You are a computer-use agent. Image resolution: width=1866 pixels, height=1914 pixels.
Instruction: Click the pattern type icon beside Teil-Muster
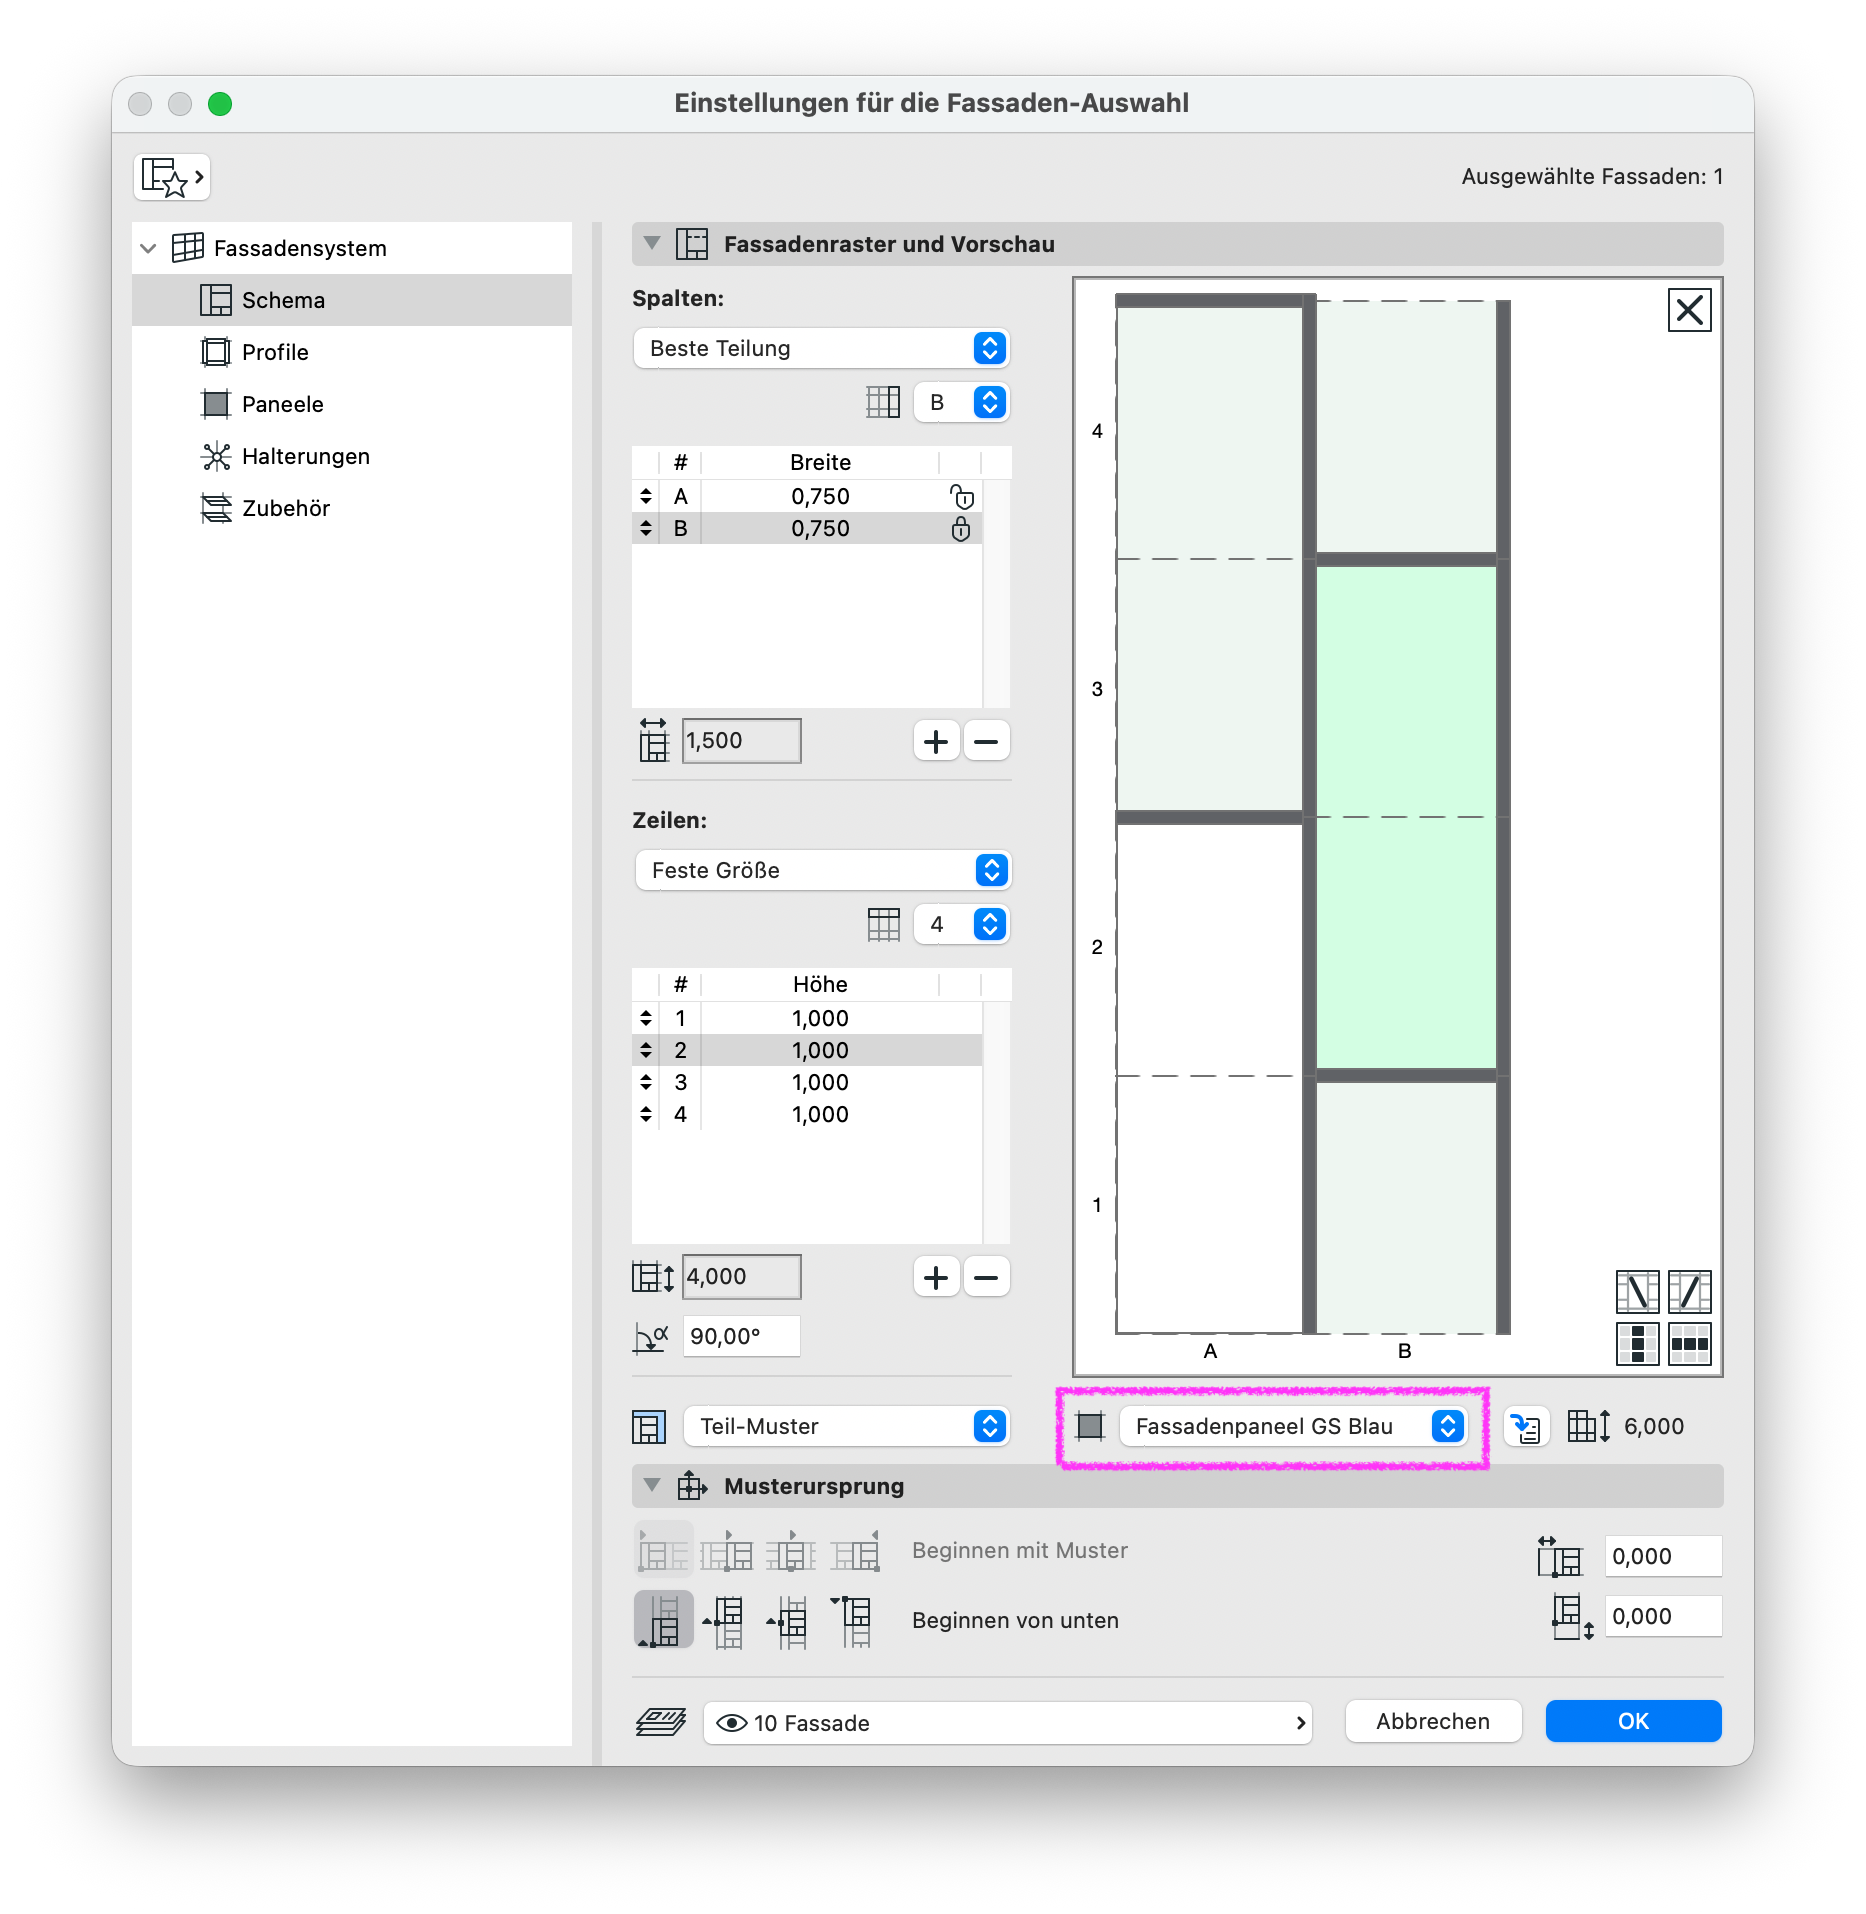[649, 1427]
